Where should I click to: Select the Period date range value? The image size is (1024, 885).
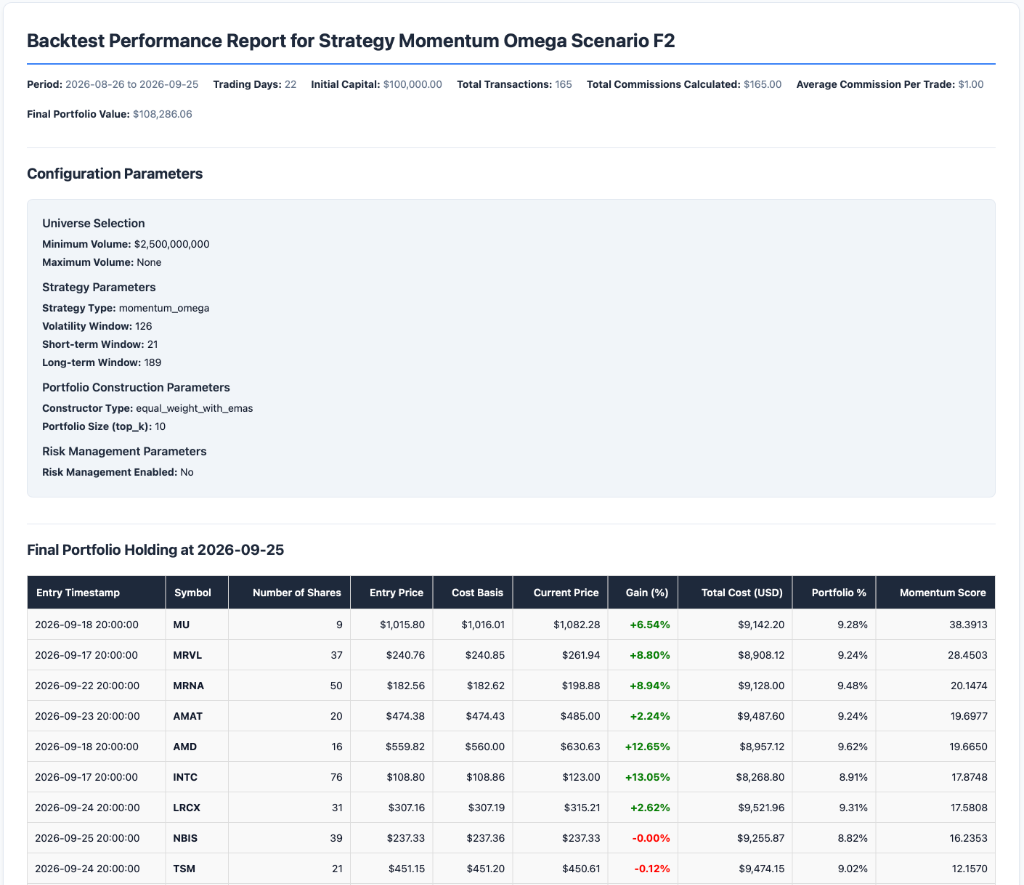132,84
